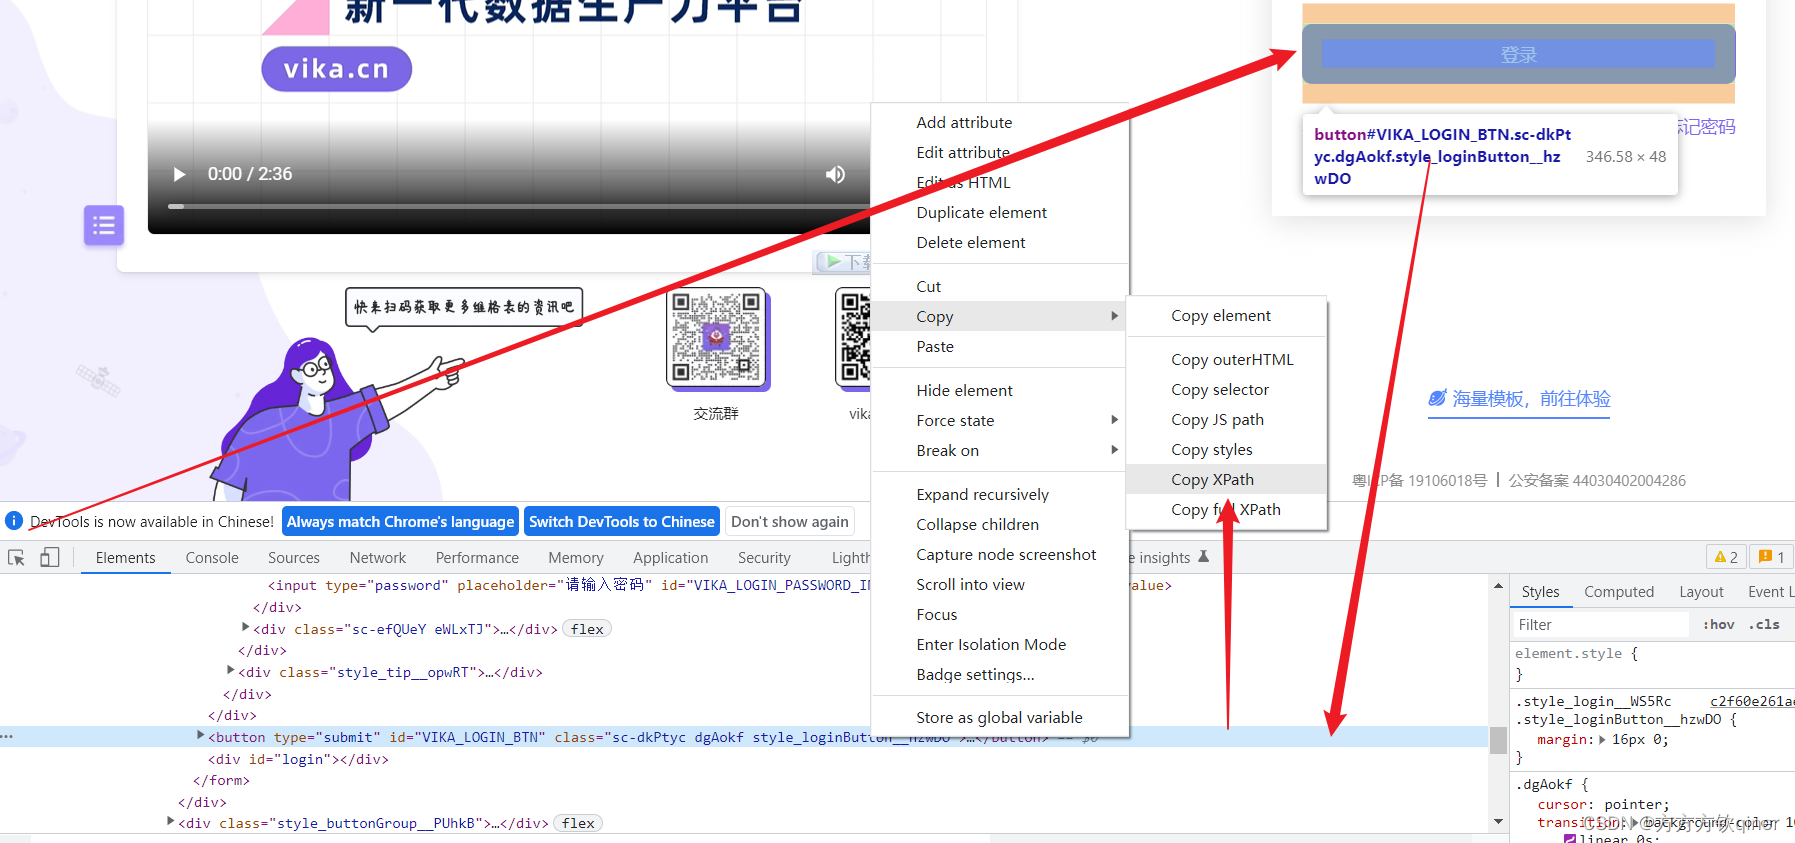1795x843 pixels.
Task: Open the Styles pane tab
Action: [1540, 592]
